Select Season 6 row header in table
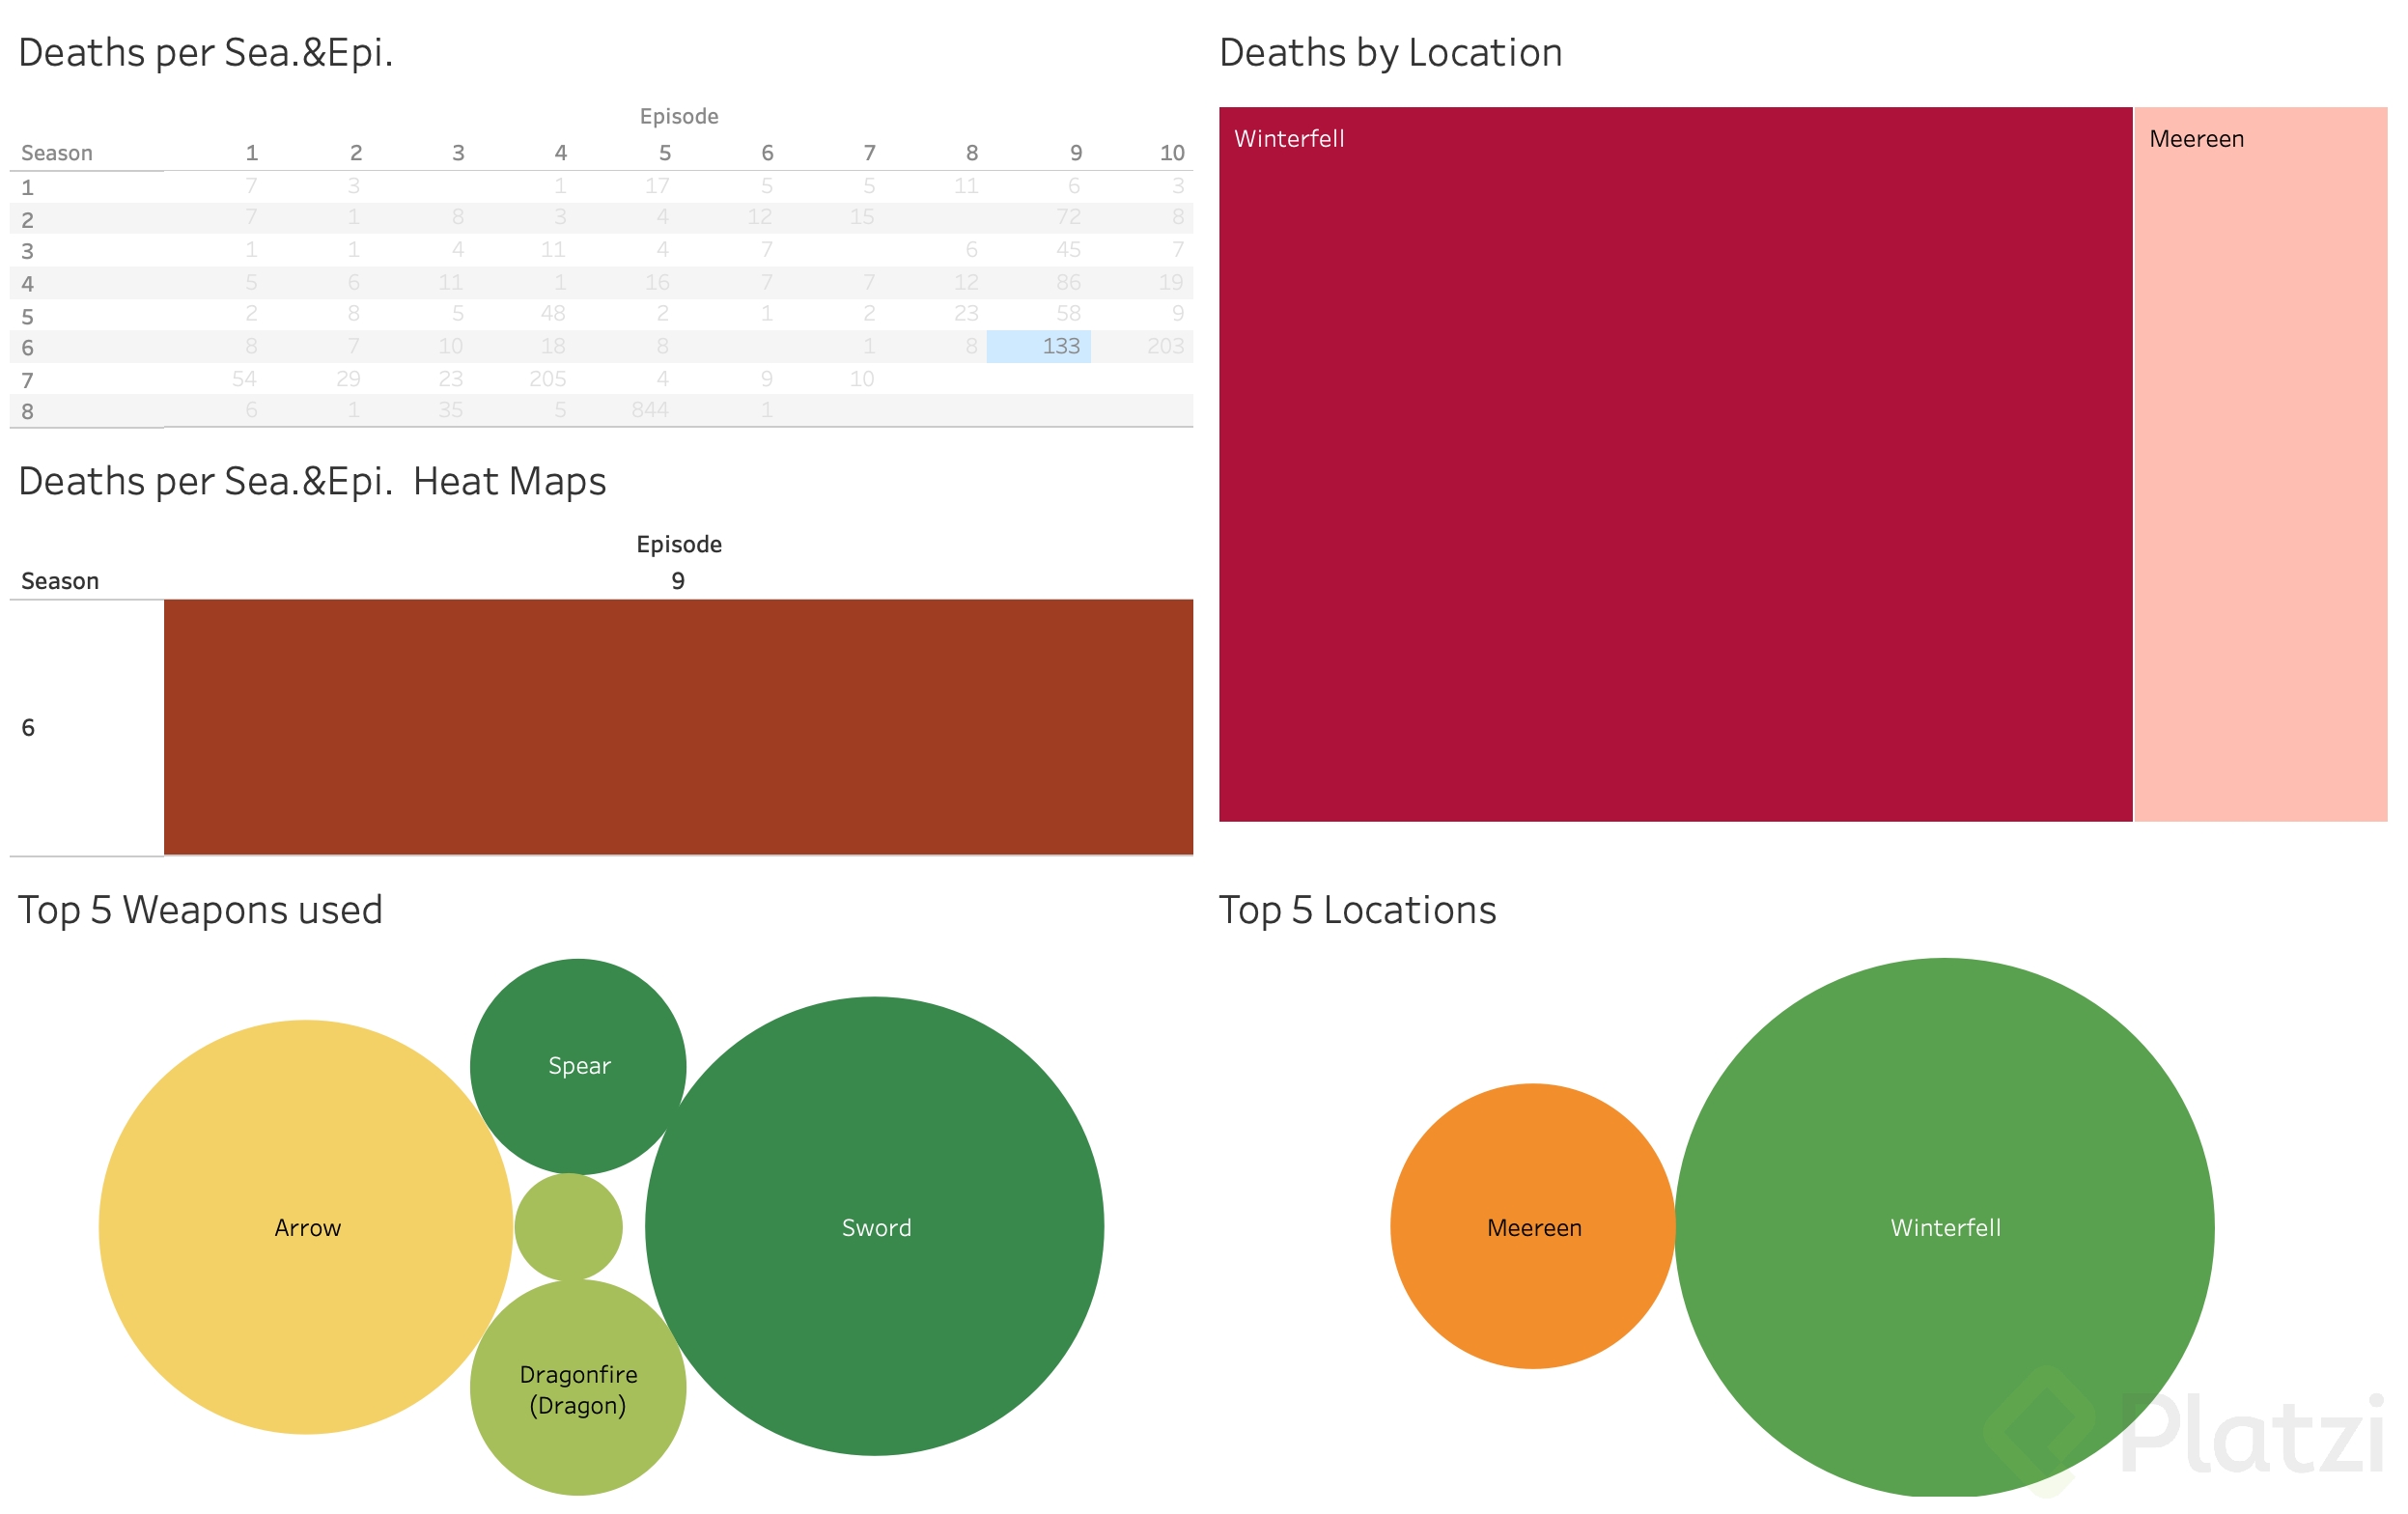This screenshot has width=2408, height=1514. click(28, 348)
